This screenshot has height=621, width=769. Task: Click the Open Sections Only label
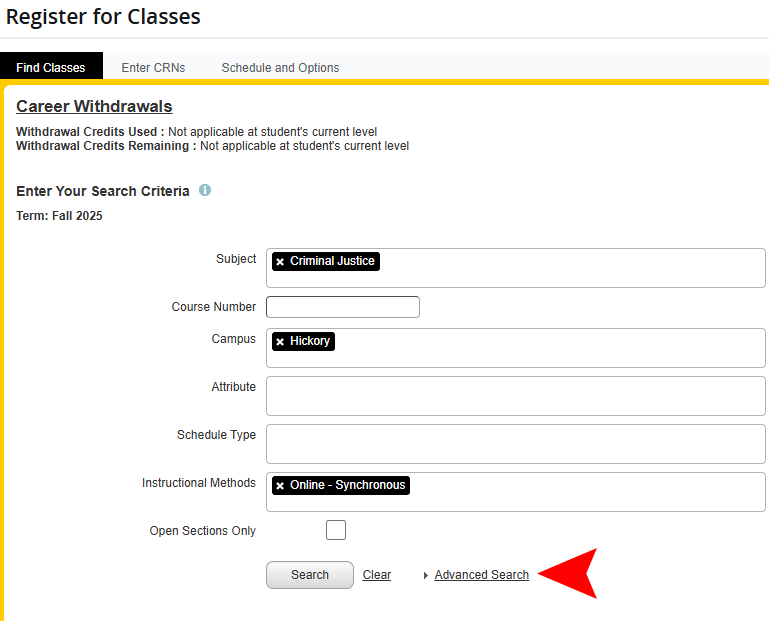point(203,531)
